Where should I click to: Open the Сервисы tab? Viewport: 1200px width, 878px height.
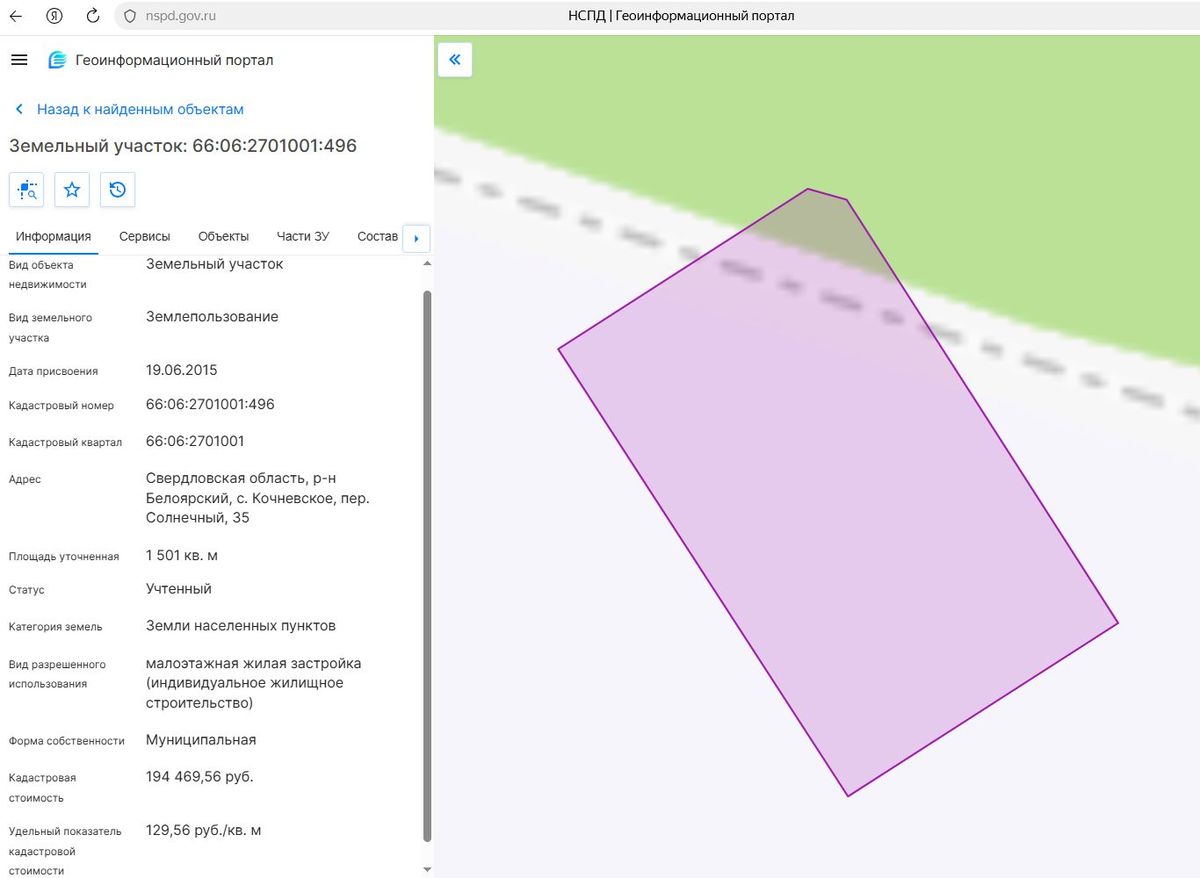pyautogui.click(x=145, y=236)
